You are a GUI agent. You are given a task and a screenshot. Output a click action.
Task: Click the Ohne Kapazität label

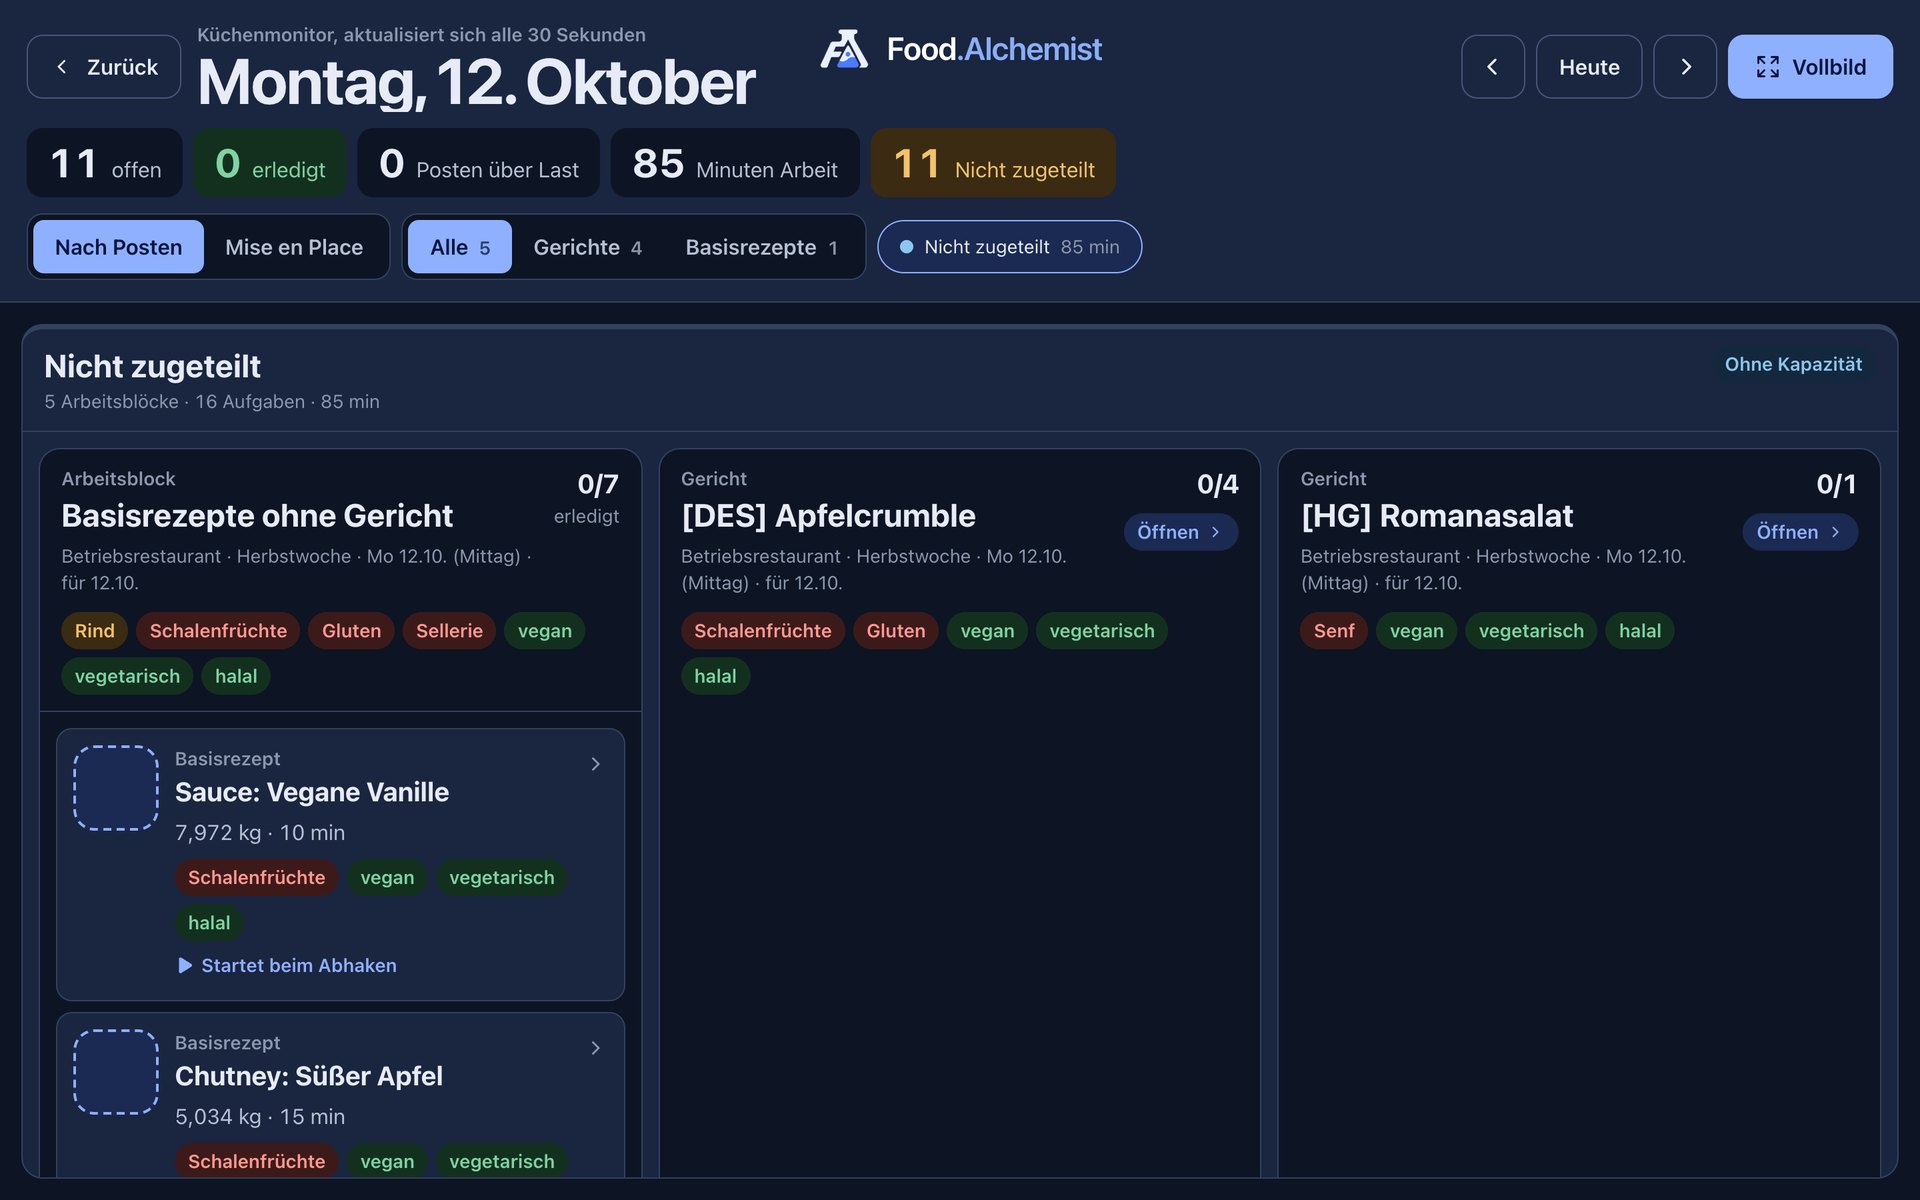pyautogui.click(x=1793, y=364)
